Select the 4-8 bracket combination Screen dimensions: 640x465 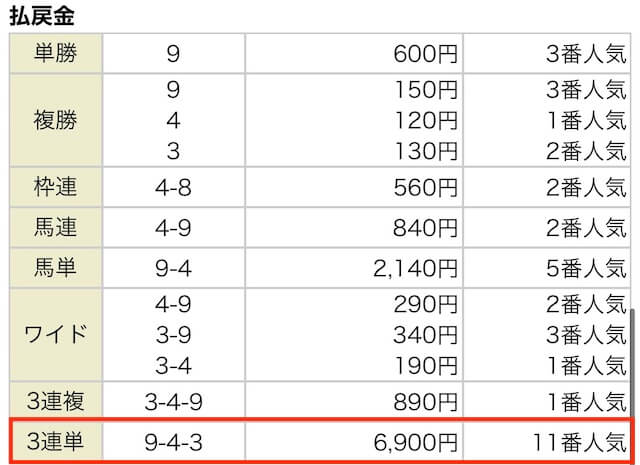(x=174, y=187)
